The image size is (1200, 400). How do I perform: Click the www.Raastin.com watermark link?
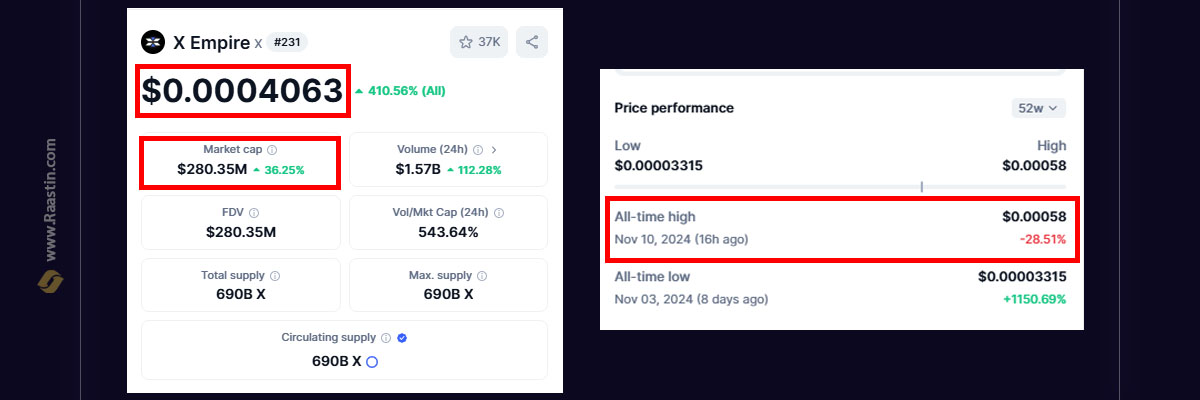pos(51,200)
